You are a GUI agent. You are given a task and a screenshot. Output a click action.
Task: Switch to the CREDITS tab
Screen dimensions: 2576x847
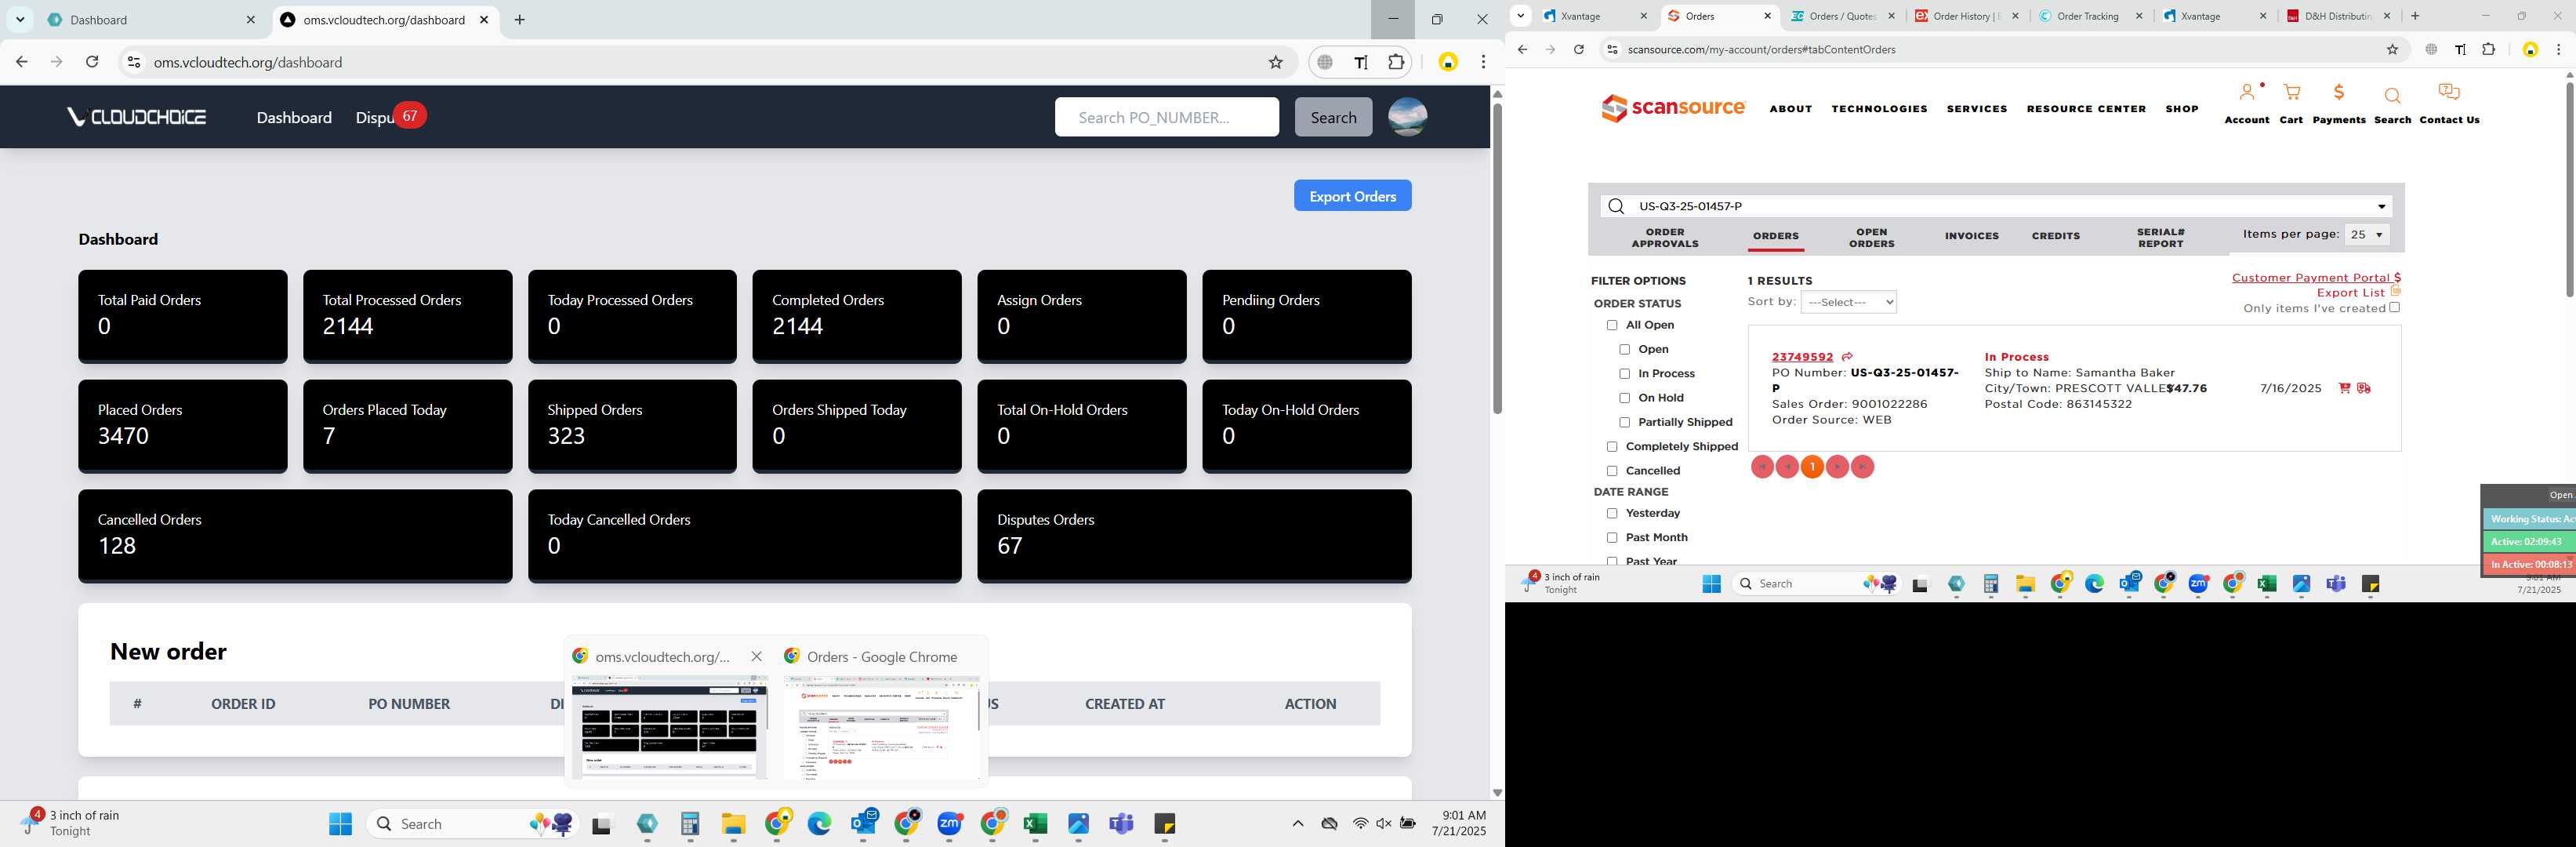tap(2055, 236)
